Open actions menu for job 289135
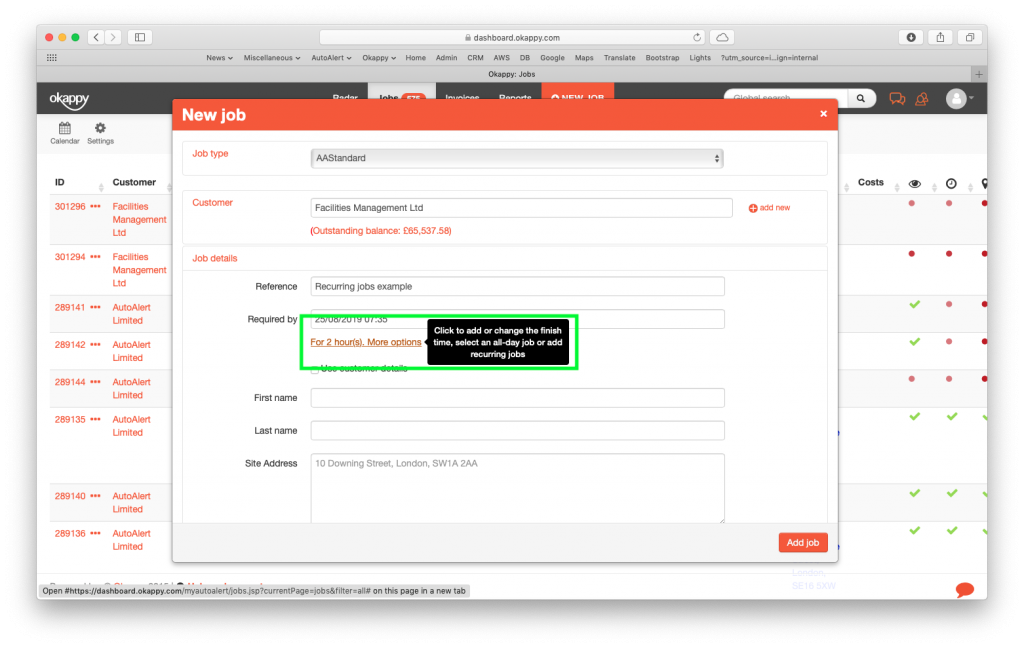 tap(95, 419)
